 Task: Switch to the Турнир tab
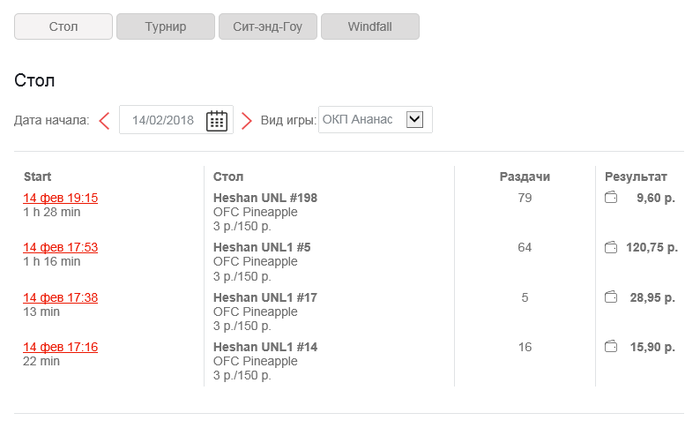165,26
